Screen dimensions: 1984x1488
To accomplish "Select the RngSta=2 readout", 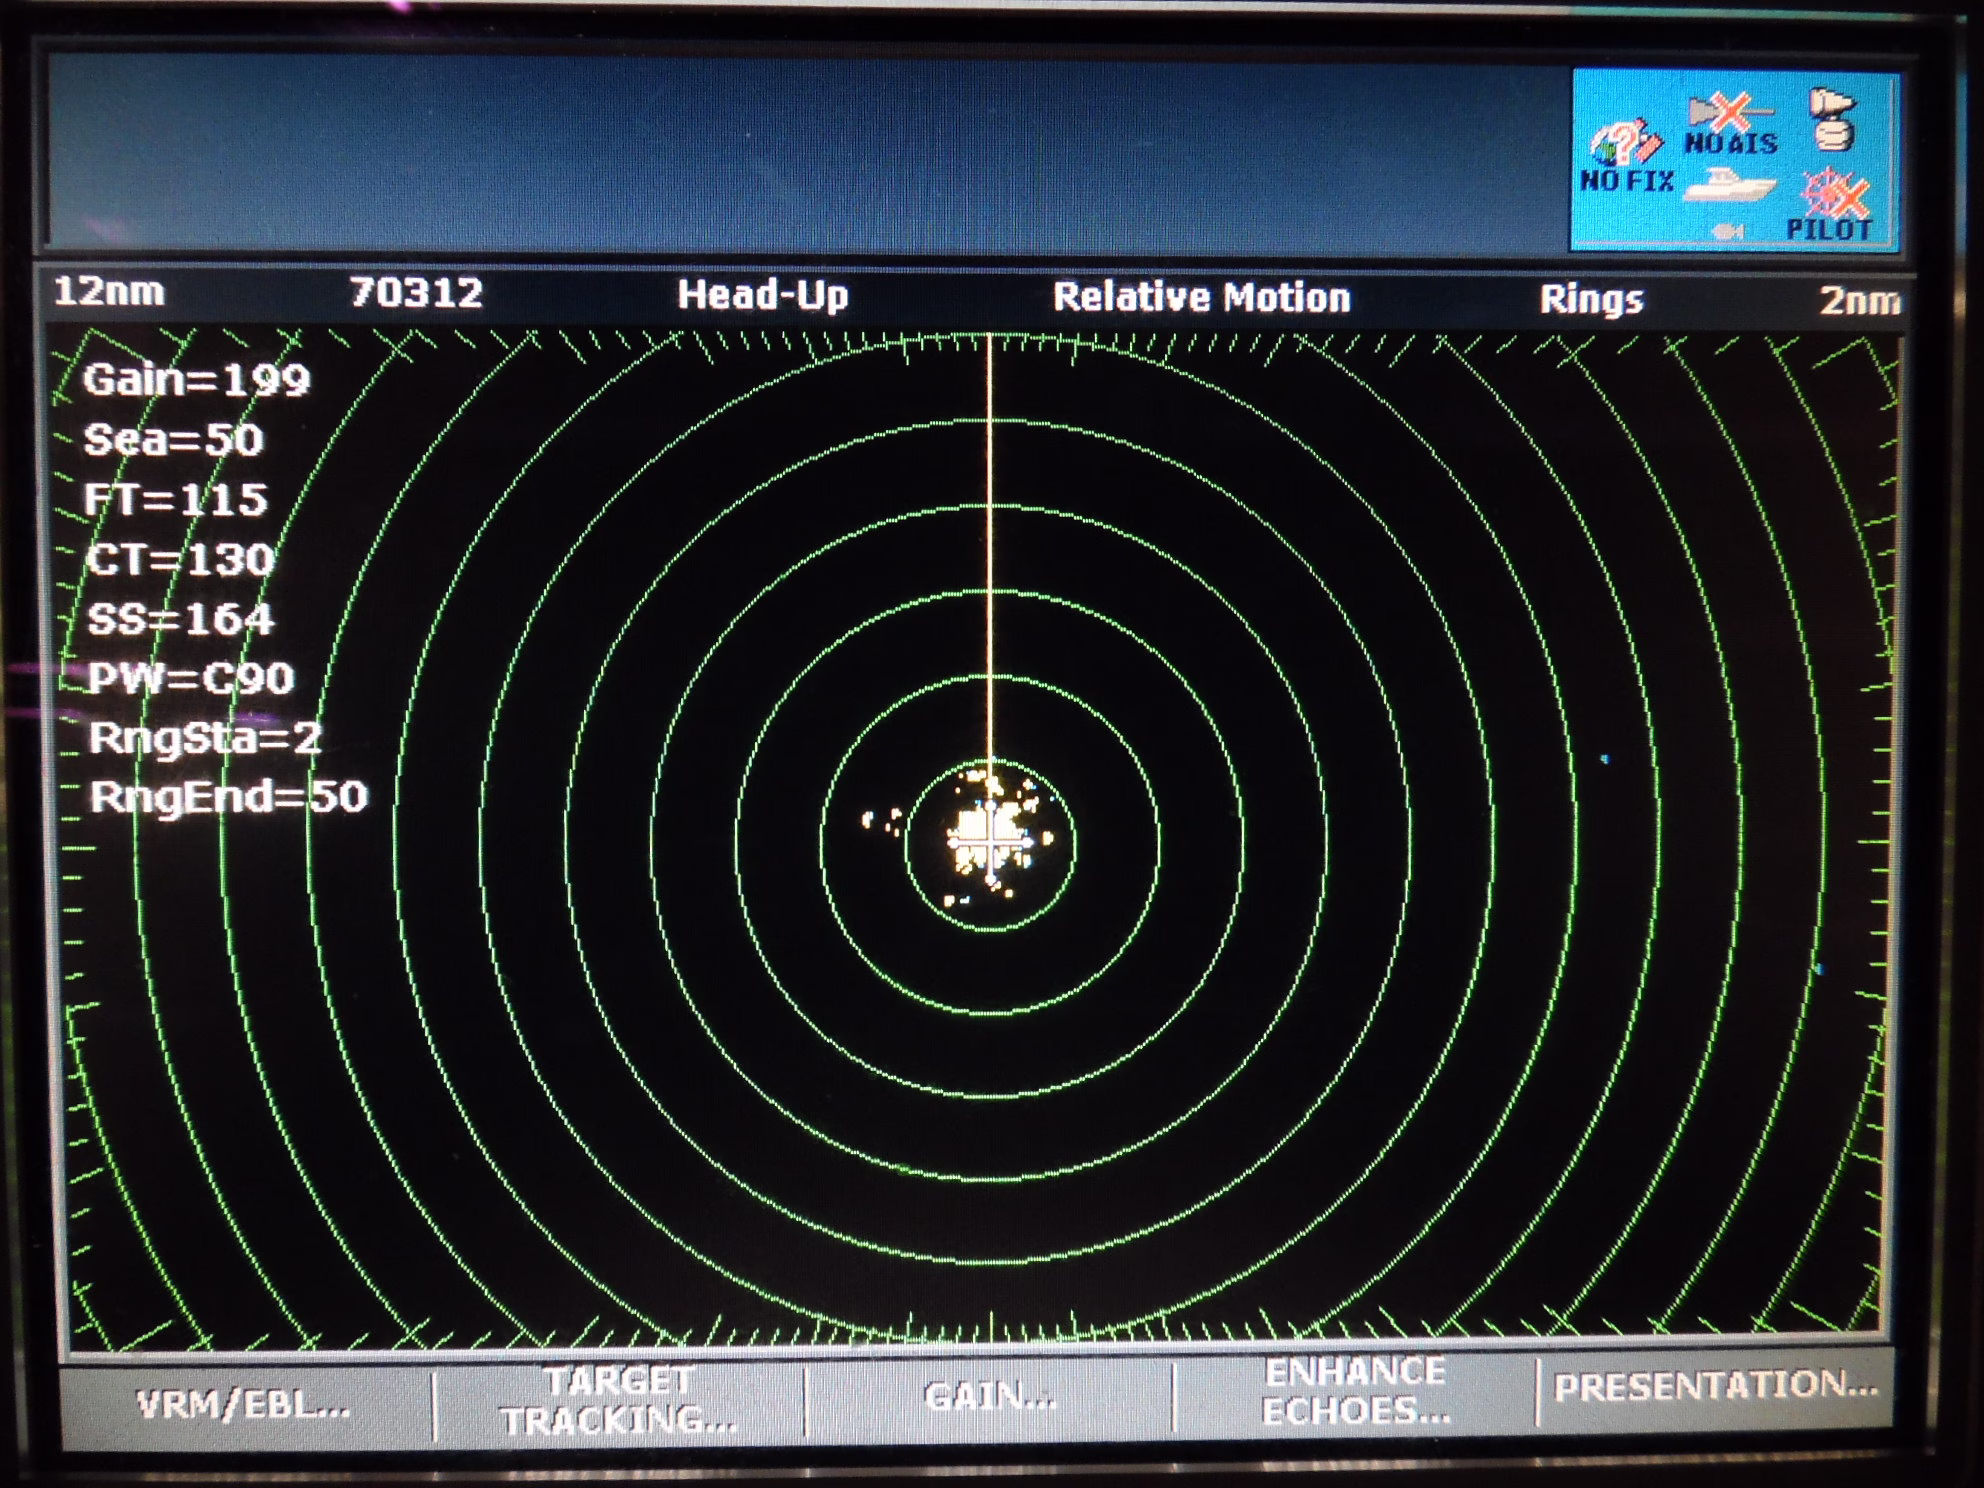I will 205,738.
